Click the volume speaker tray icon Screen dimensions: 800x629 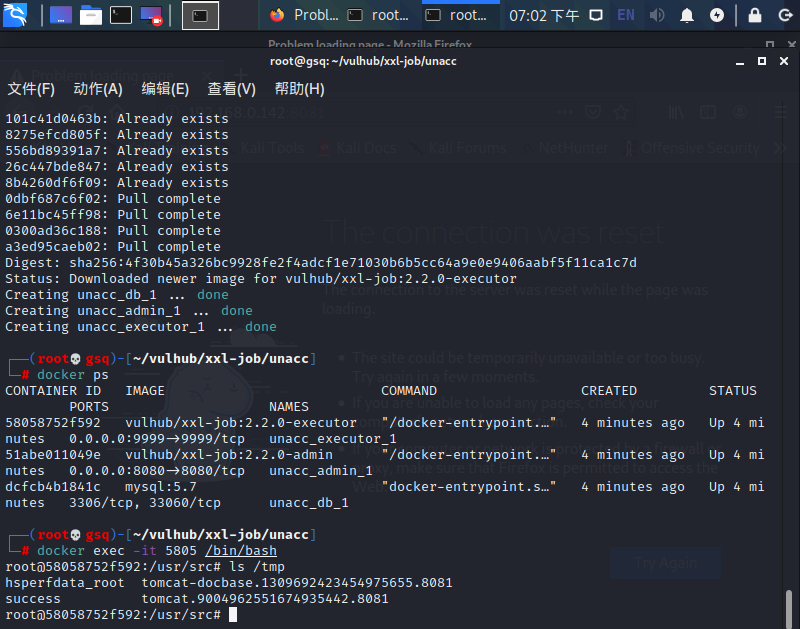point(657,15)
